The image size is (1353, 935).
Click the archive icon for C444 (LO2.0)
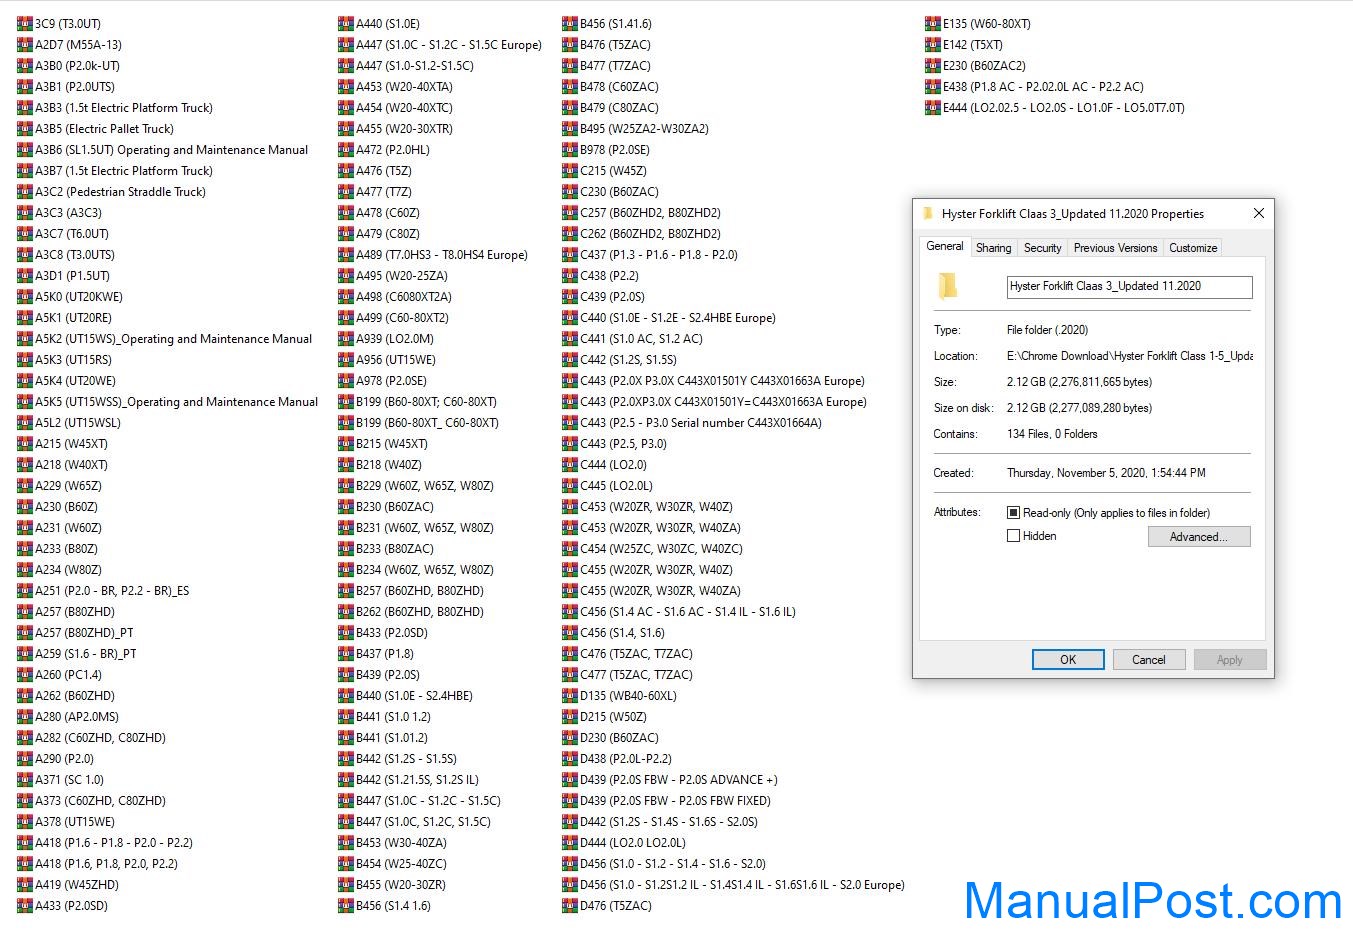tap(570, 464)
